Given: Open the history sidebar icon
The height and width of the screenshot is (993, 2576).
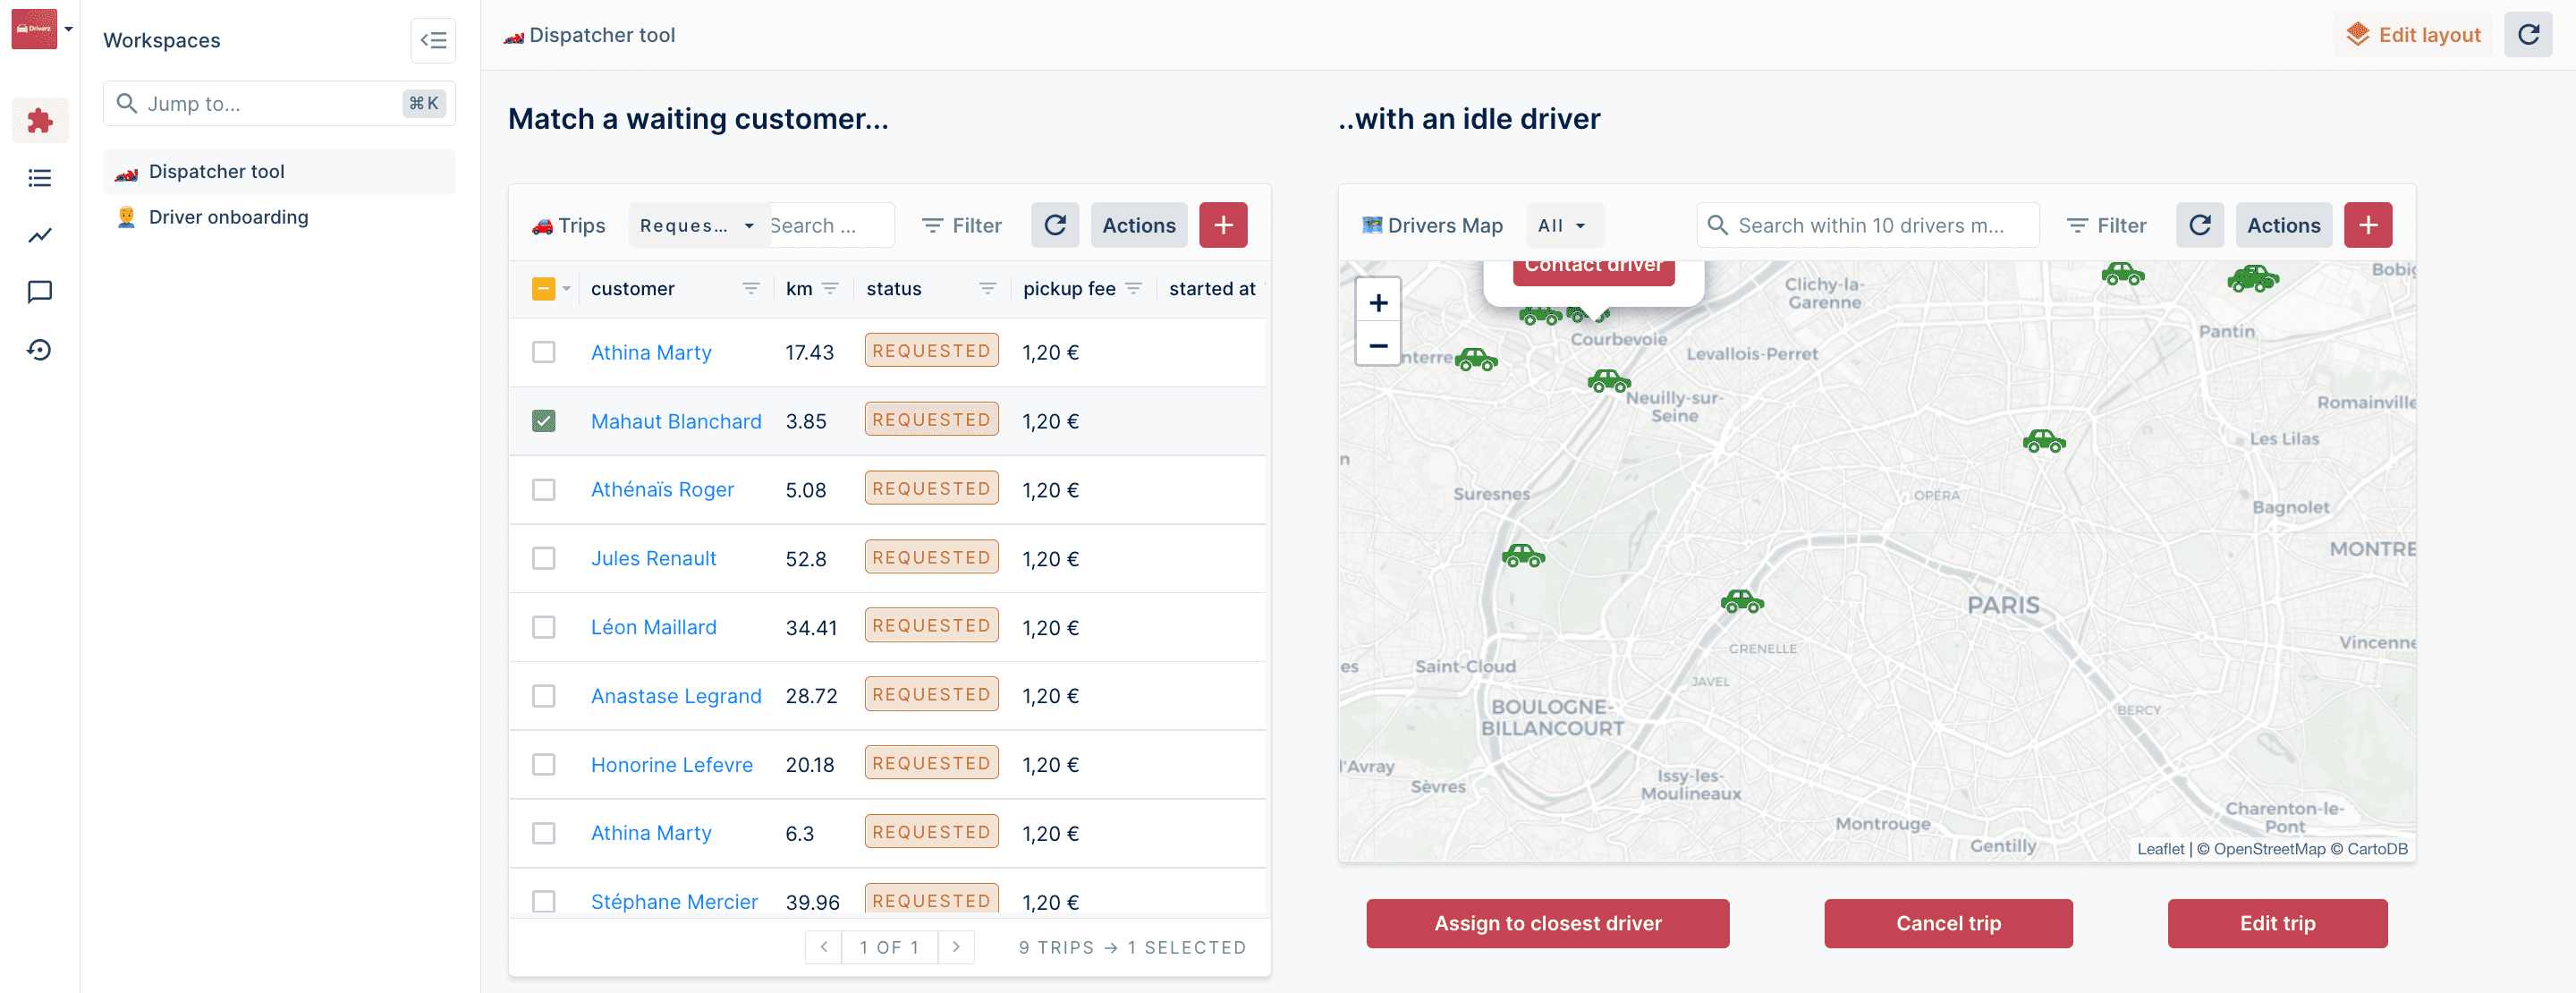Looking at the screenshot, I should coord(40,350).
